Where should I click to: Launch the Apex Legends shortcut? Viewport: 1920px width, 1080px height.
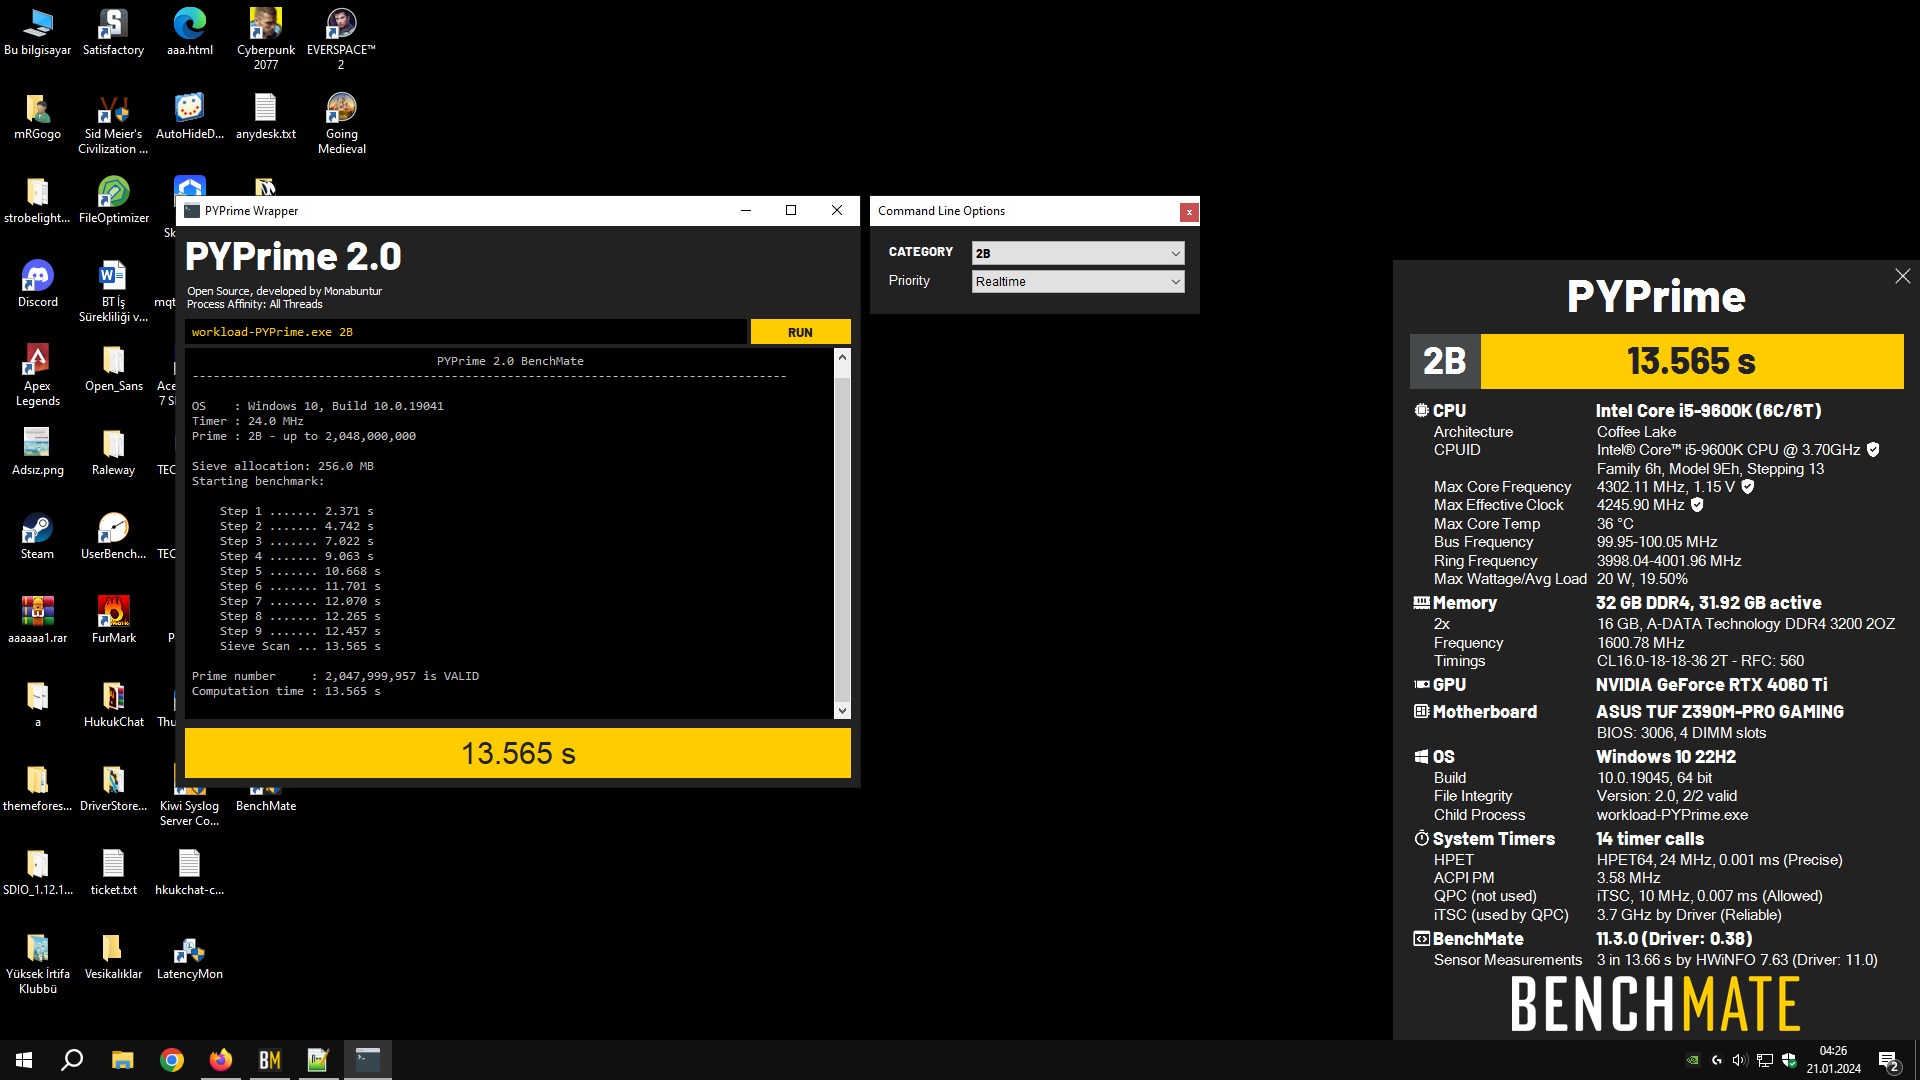tap(37, 375)
